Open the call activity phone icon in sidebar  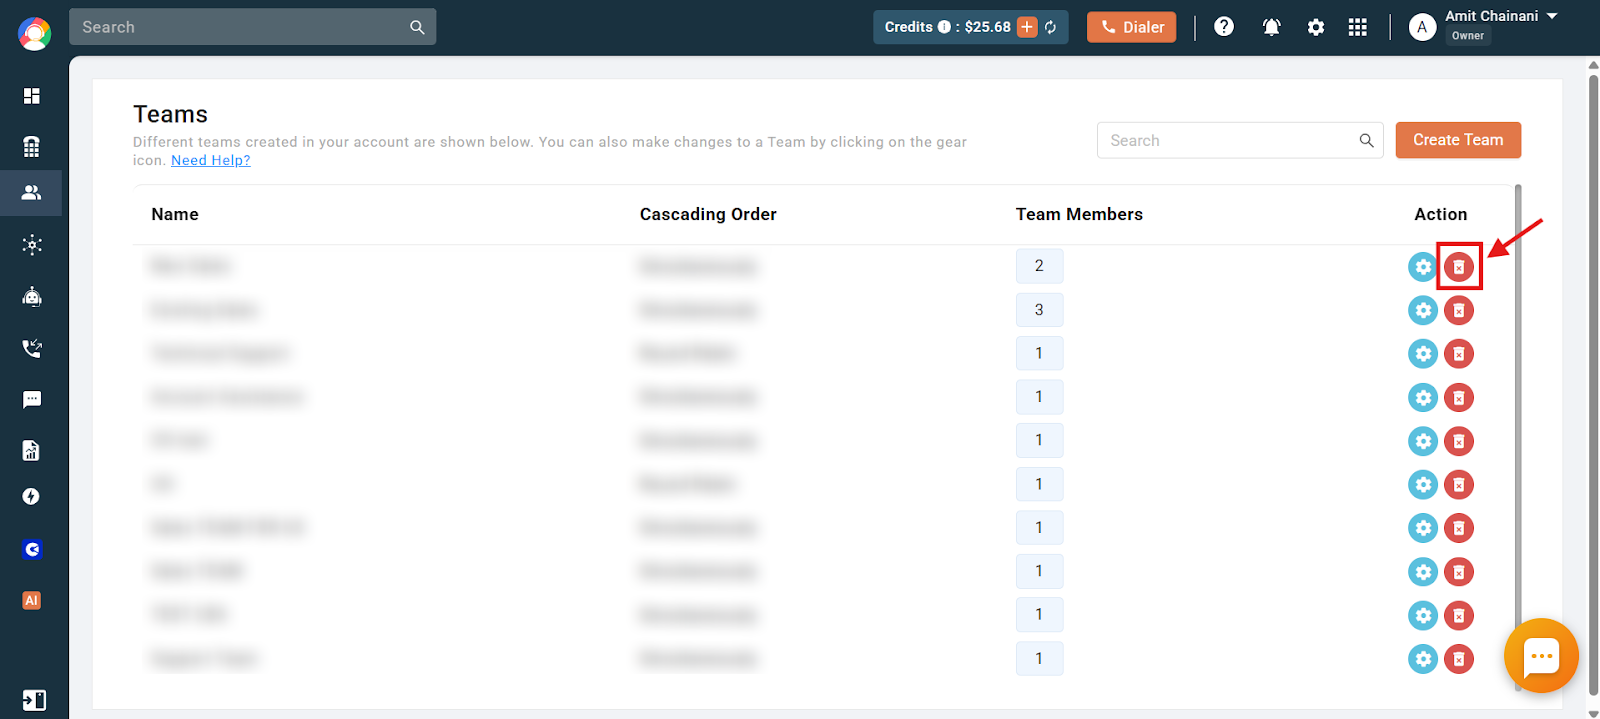pos(32,348)
